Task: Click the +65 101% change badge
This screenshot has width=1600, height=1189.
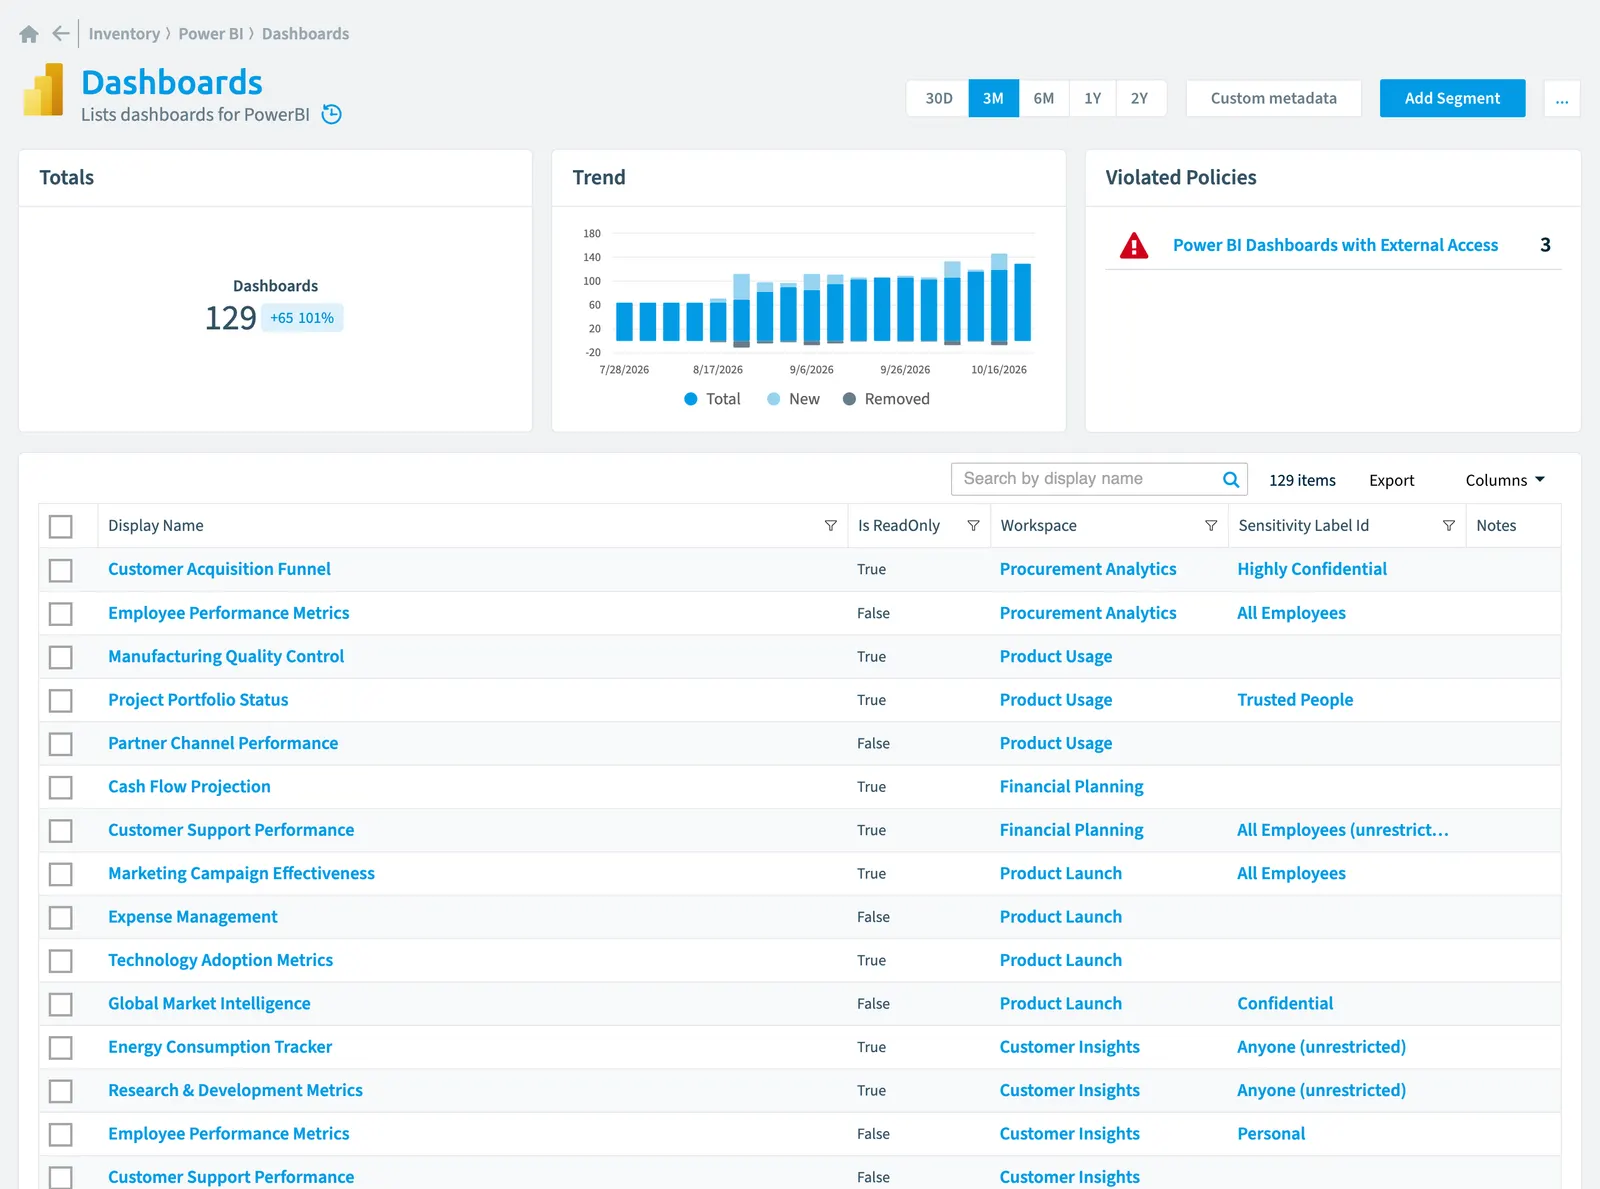Action: (302, 318)
